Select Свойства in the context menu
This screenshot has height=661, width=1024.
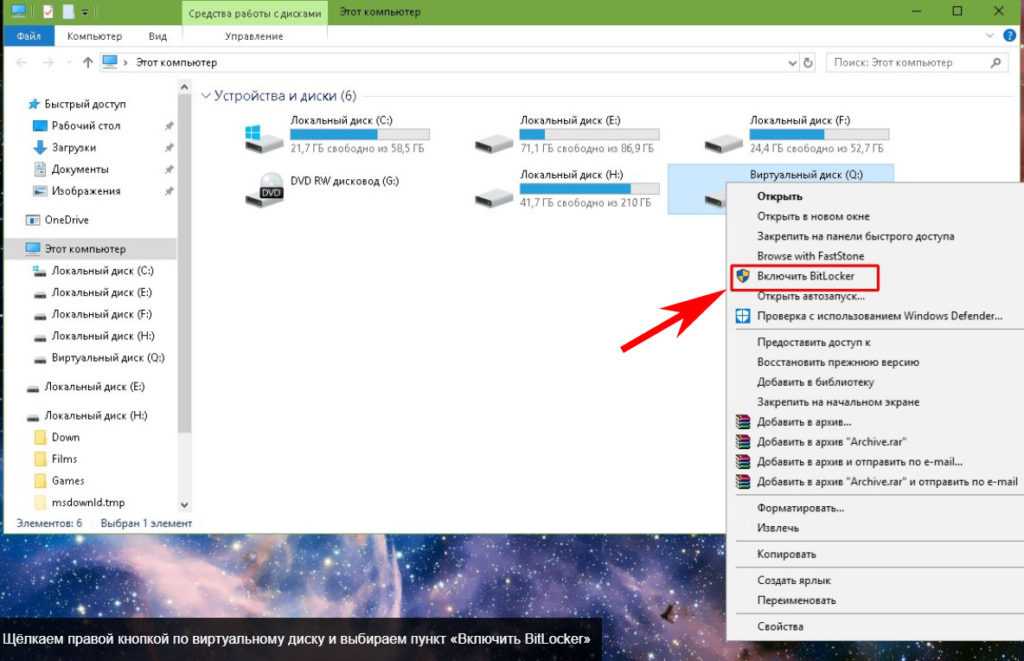point(780,627)
